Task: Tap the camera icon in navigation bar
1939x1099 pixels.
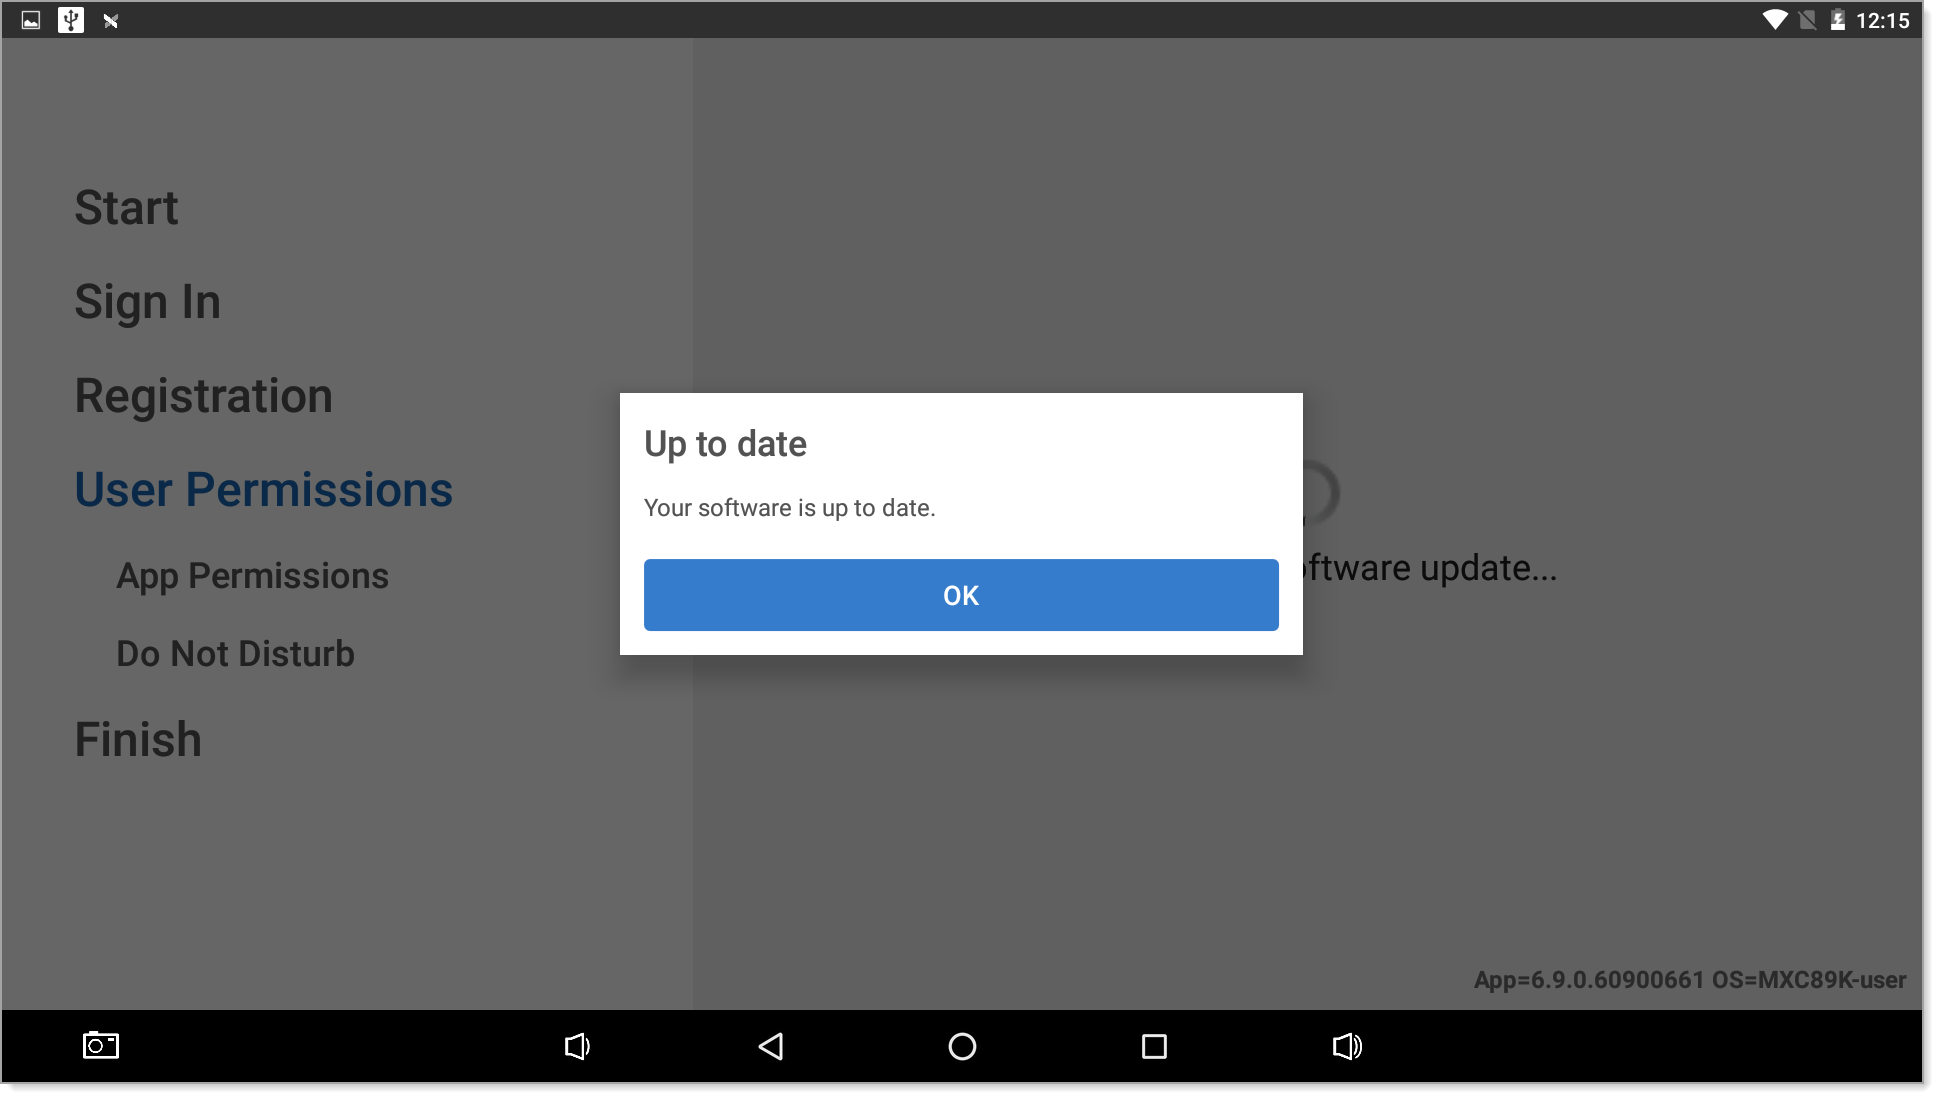Action: (x=100, y=1043)
